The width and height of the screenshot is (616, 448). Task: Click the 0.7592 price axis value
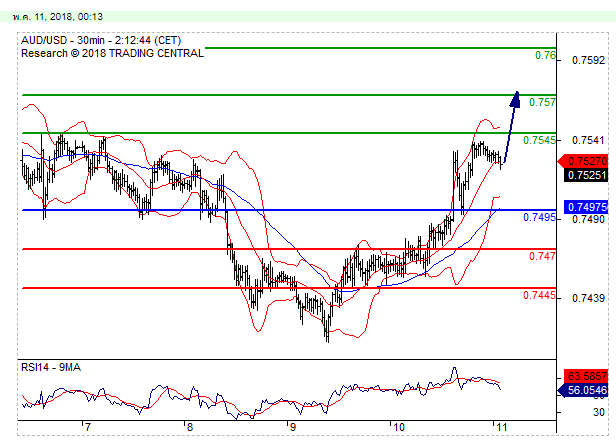point(588,61)
